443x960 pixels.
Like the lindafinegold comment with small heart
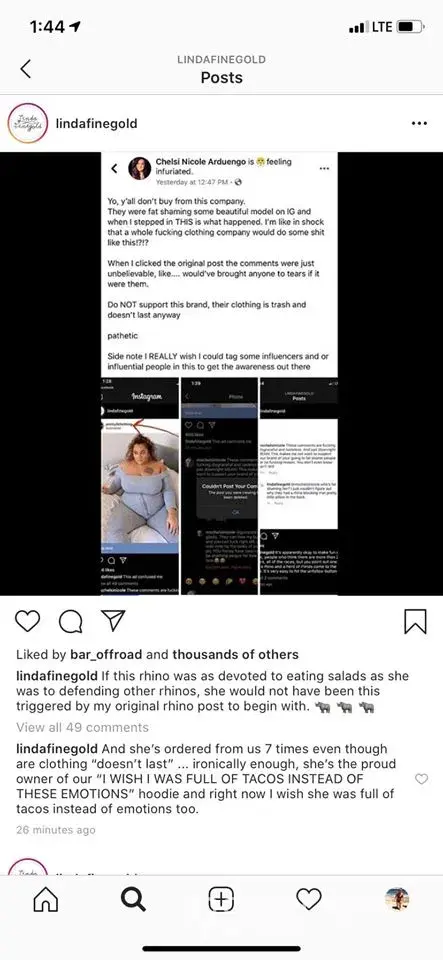tap(421, 779)
